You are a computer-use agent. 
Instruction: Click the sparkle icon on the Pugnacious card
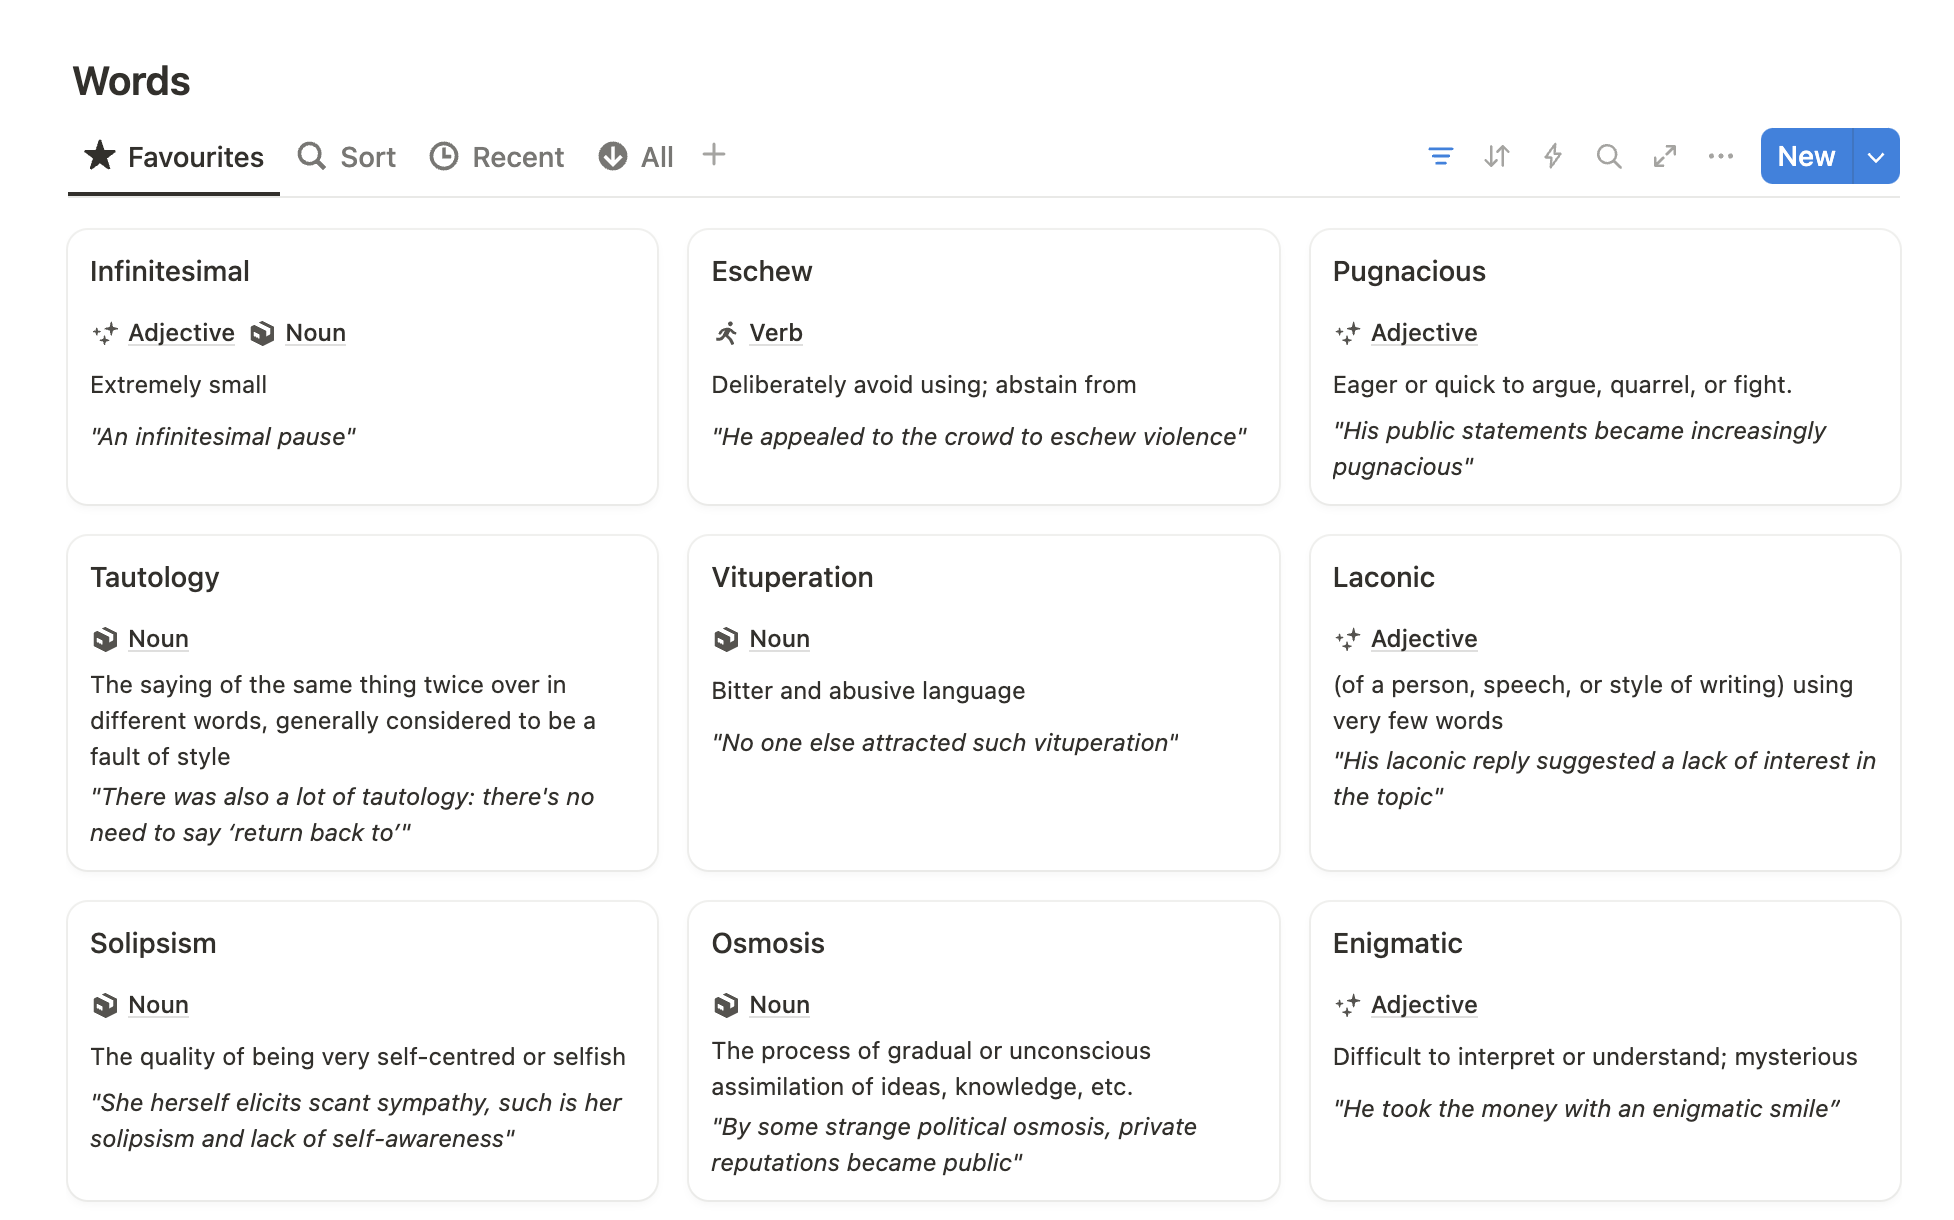pyautogui.click(x=1347, y=333)
